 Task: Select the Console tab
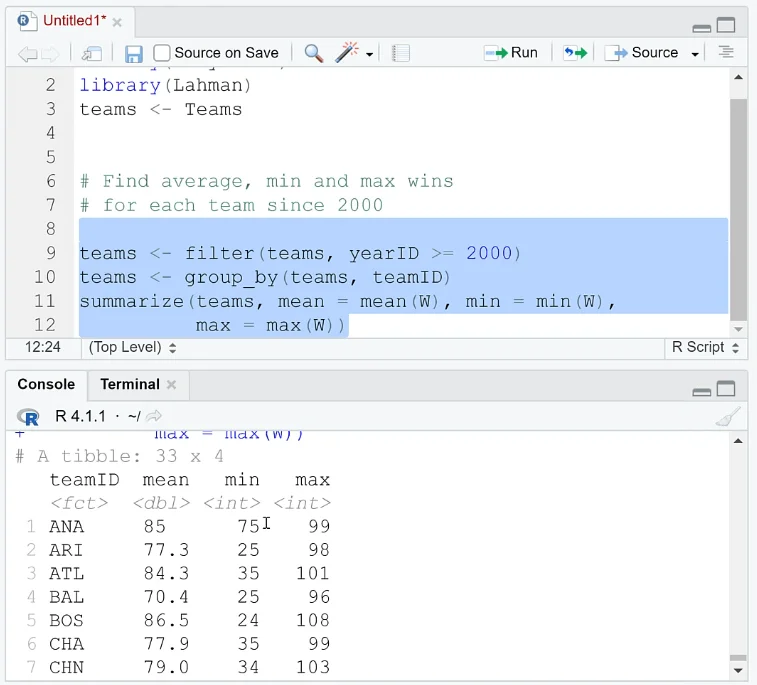coord(46,384)
